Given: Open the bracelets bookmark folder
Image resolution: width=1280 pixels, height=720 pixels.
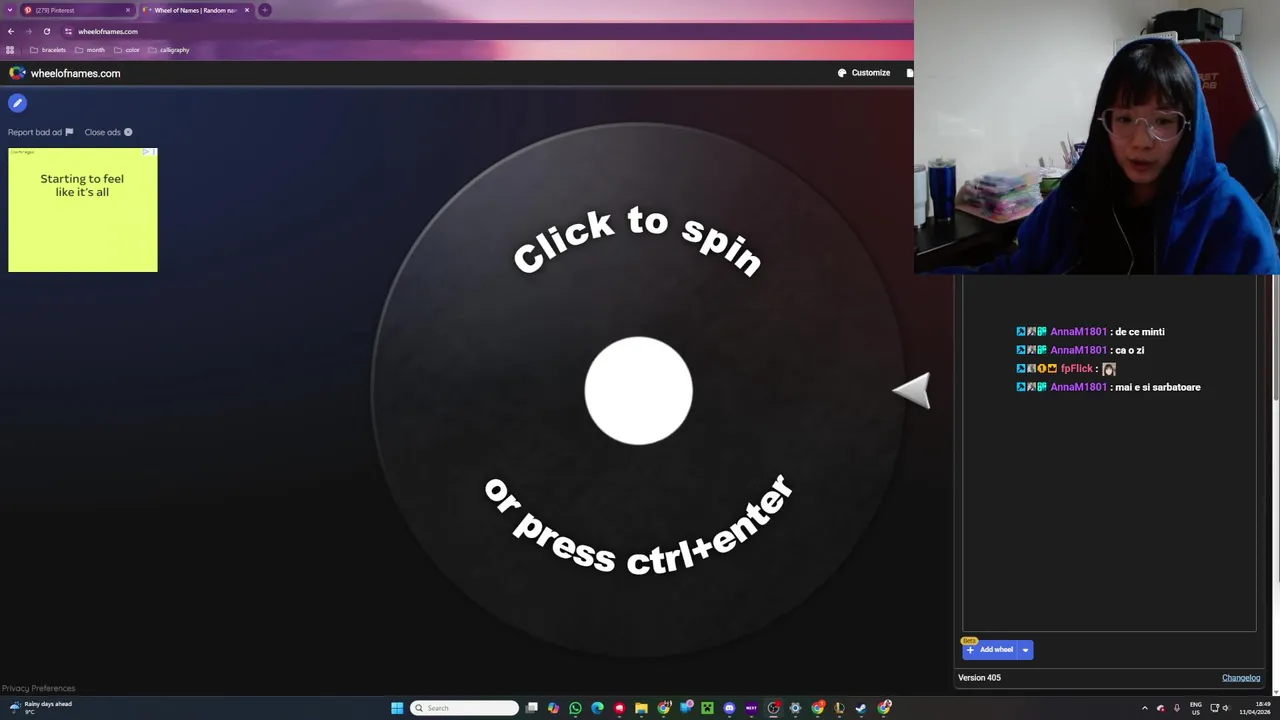Looking at the screenshot, I should [x=48, y=50].
